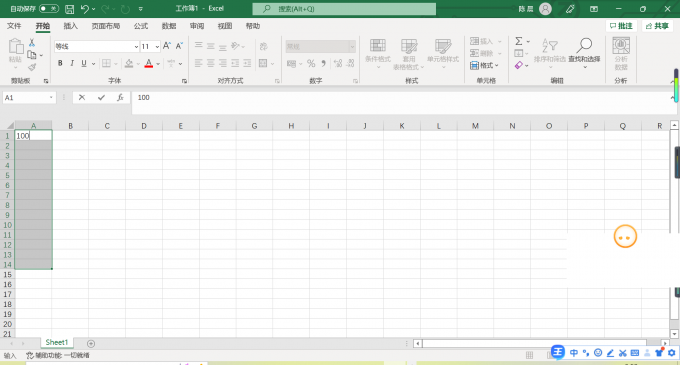680x365 pixels.
Task: Add new sheet with plus button
Action: (x=91, y=343)
